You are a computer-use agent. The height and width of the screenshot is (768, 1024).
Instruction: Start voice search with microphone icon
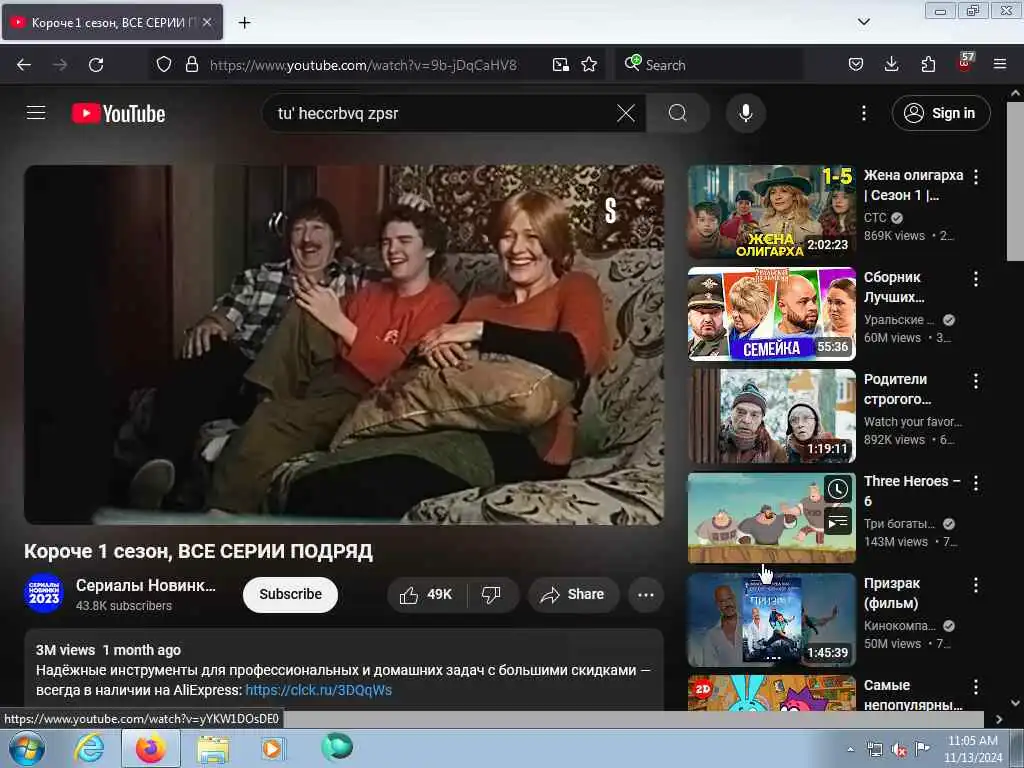(746, 113)
